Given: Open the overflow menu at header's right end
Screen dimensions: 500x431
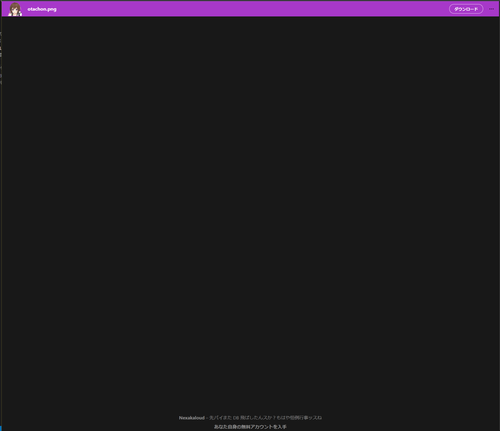Looking at the screenshot, I should click(491, 9).
